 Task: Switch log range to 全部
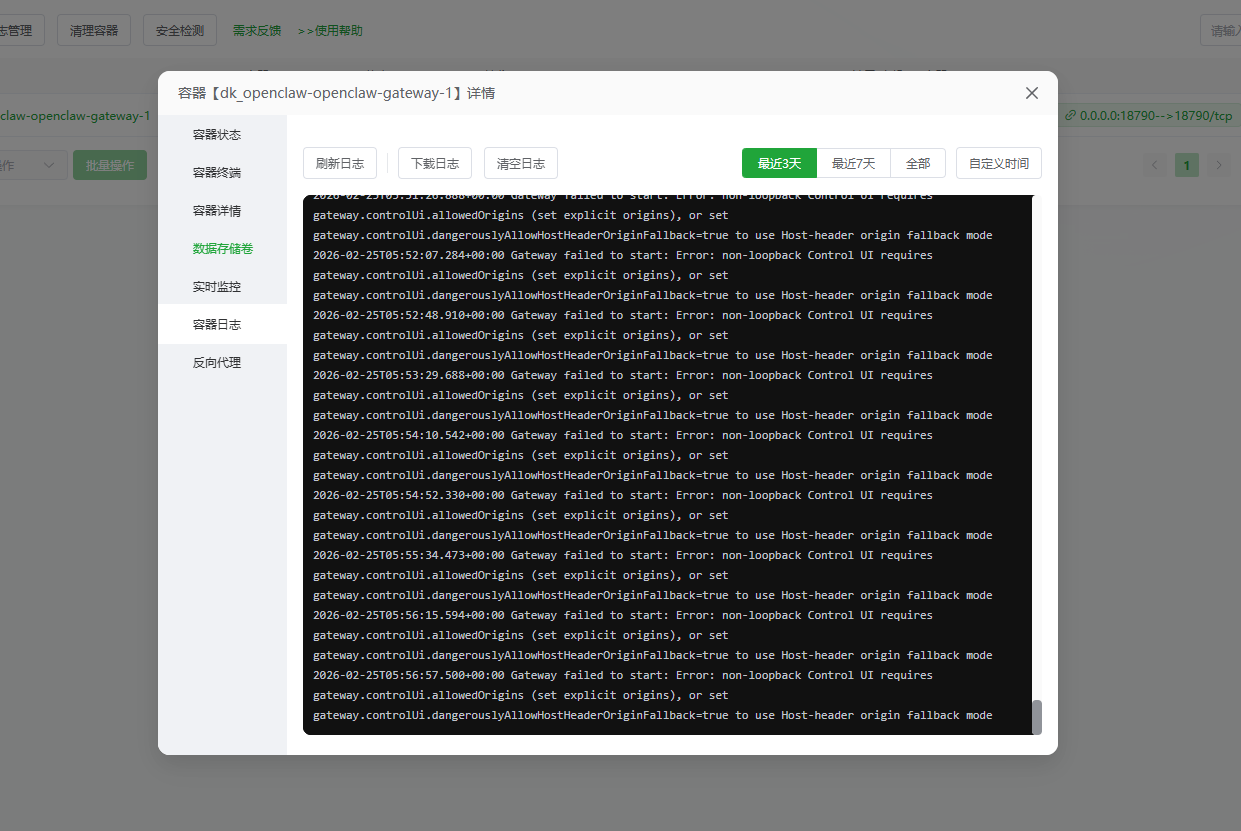917,162
